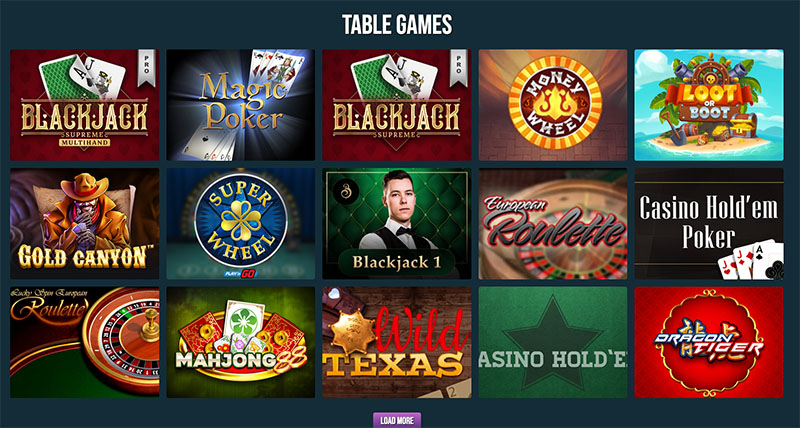Open Blackjack Supreme single-hand game tile
The width and height of the screenshot is (800, 428).
tap(397, 105)
